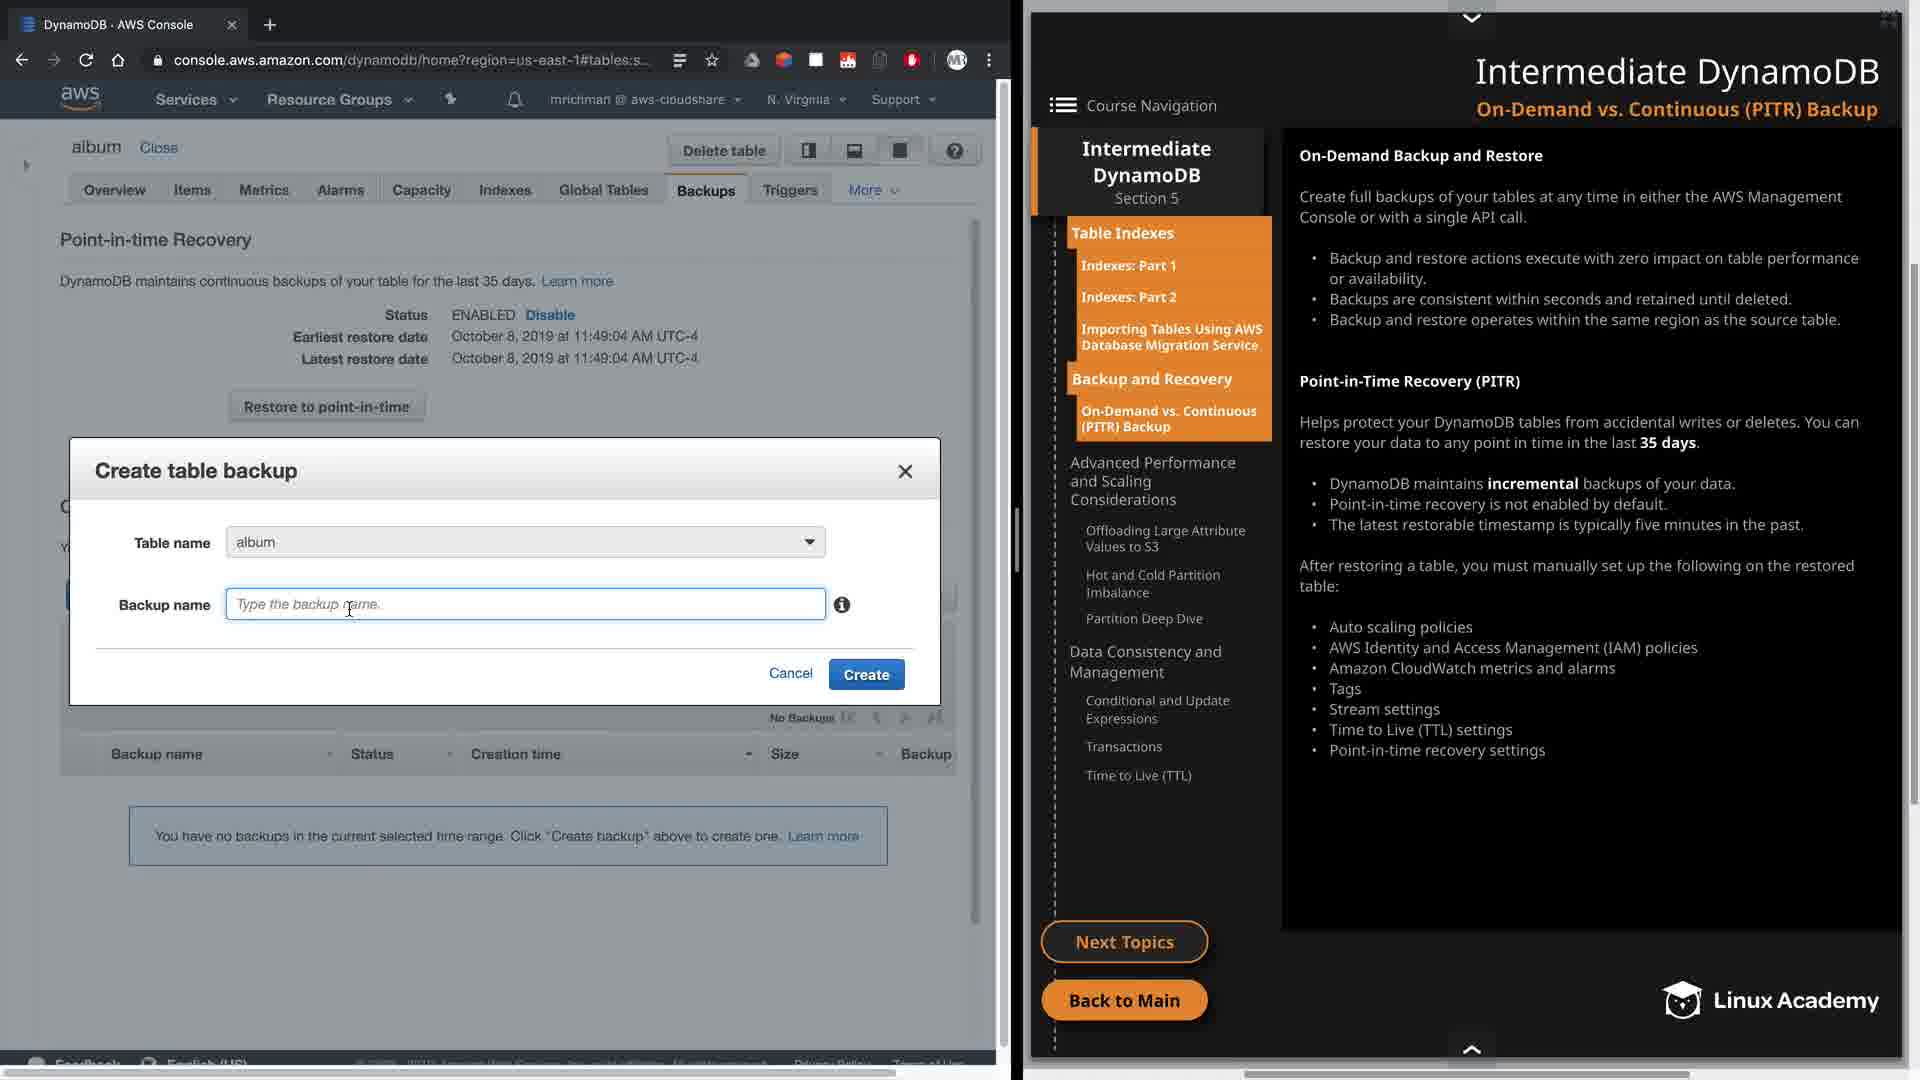Viewport: 1920px width, 1080px height.
Task: Click the help question mark button
Action: (x=954, y=151)
